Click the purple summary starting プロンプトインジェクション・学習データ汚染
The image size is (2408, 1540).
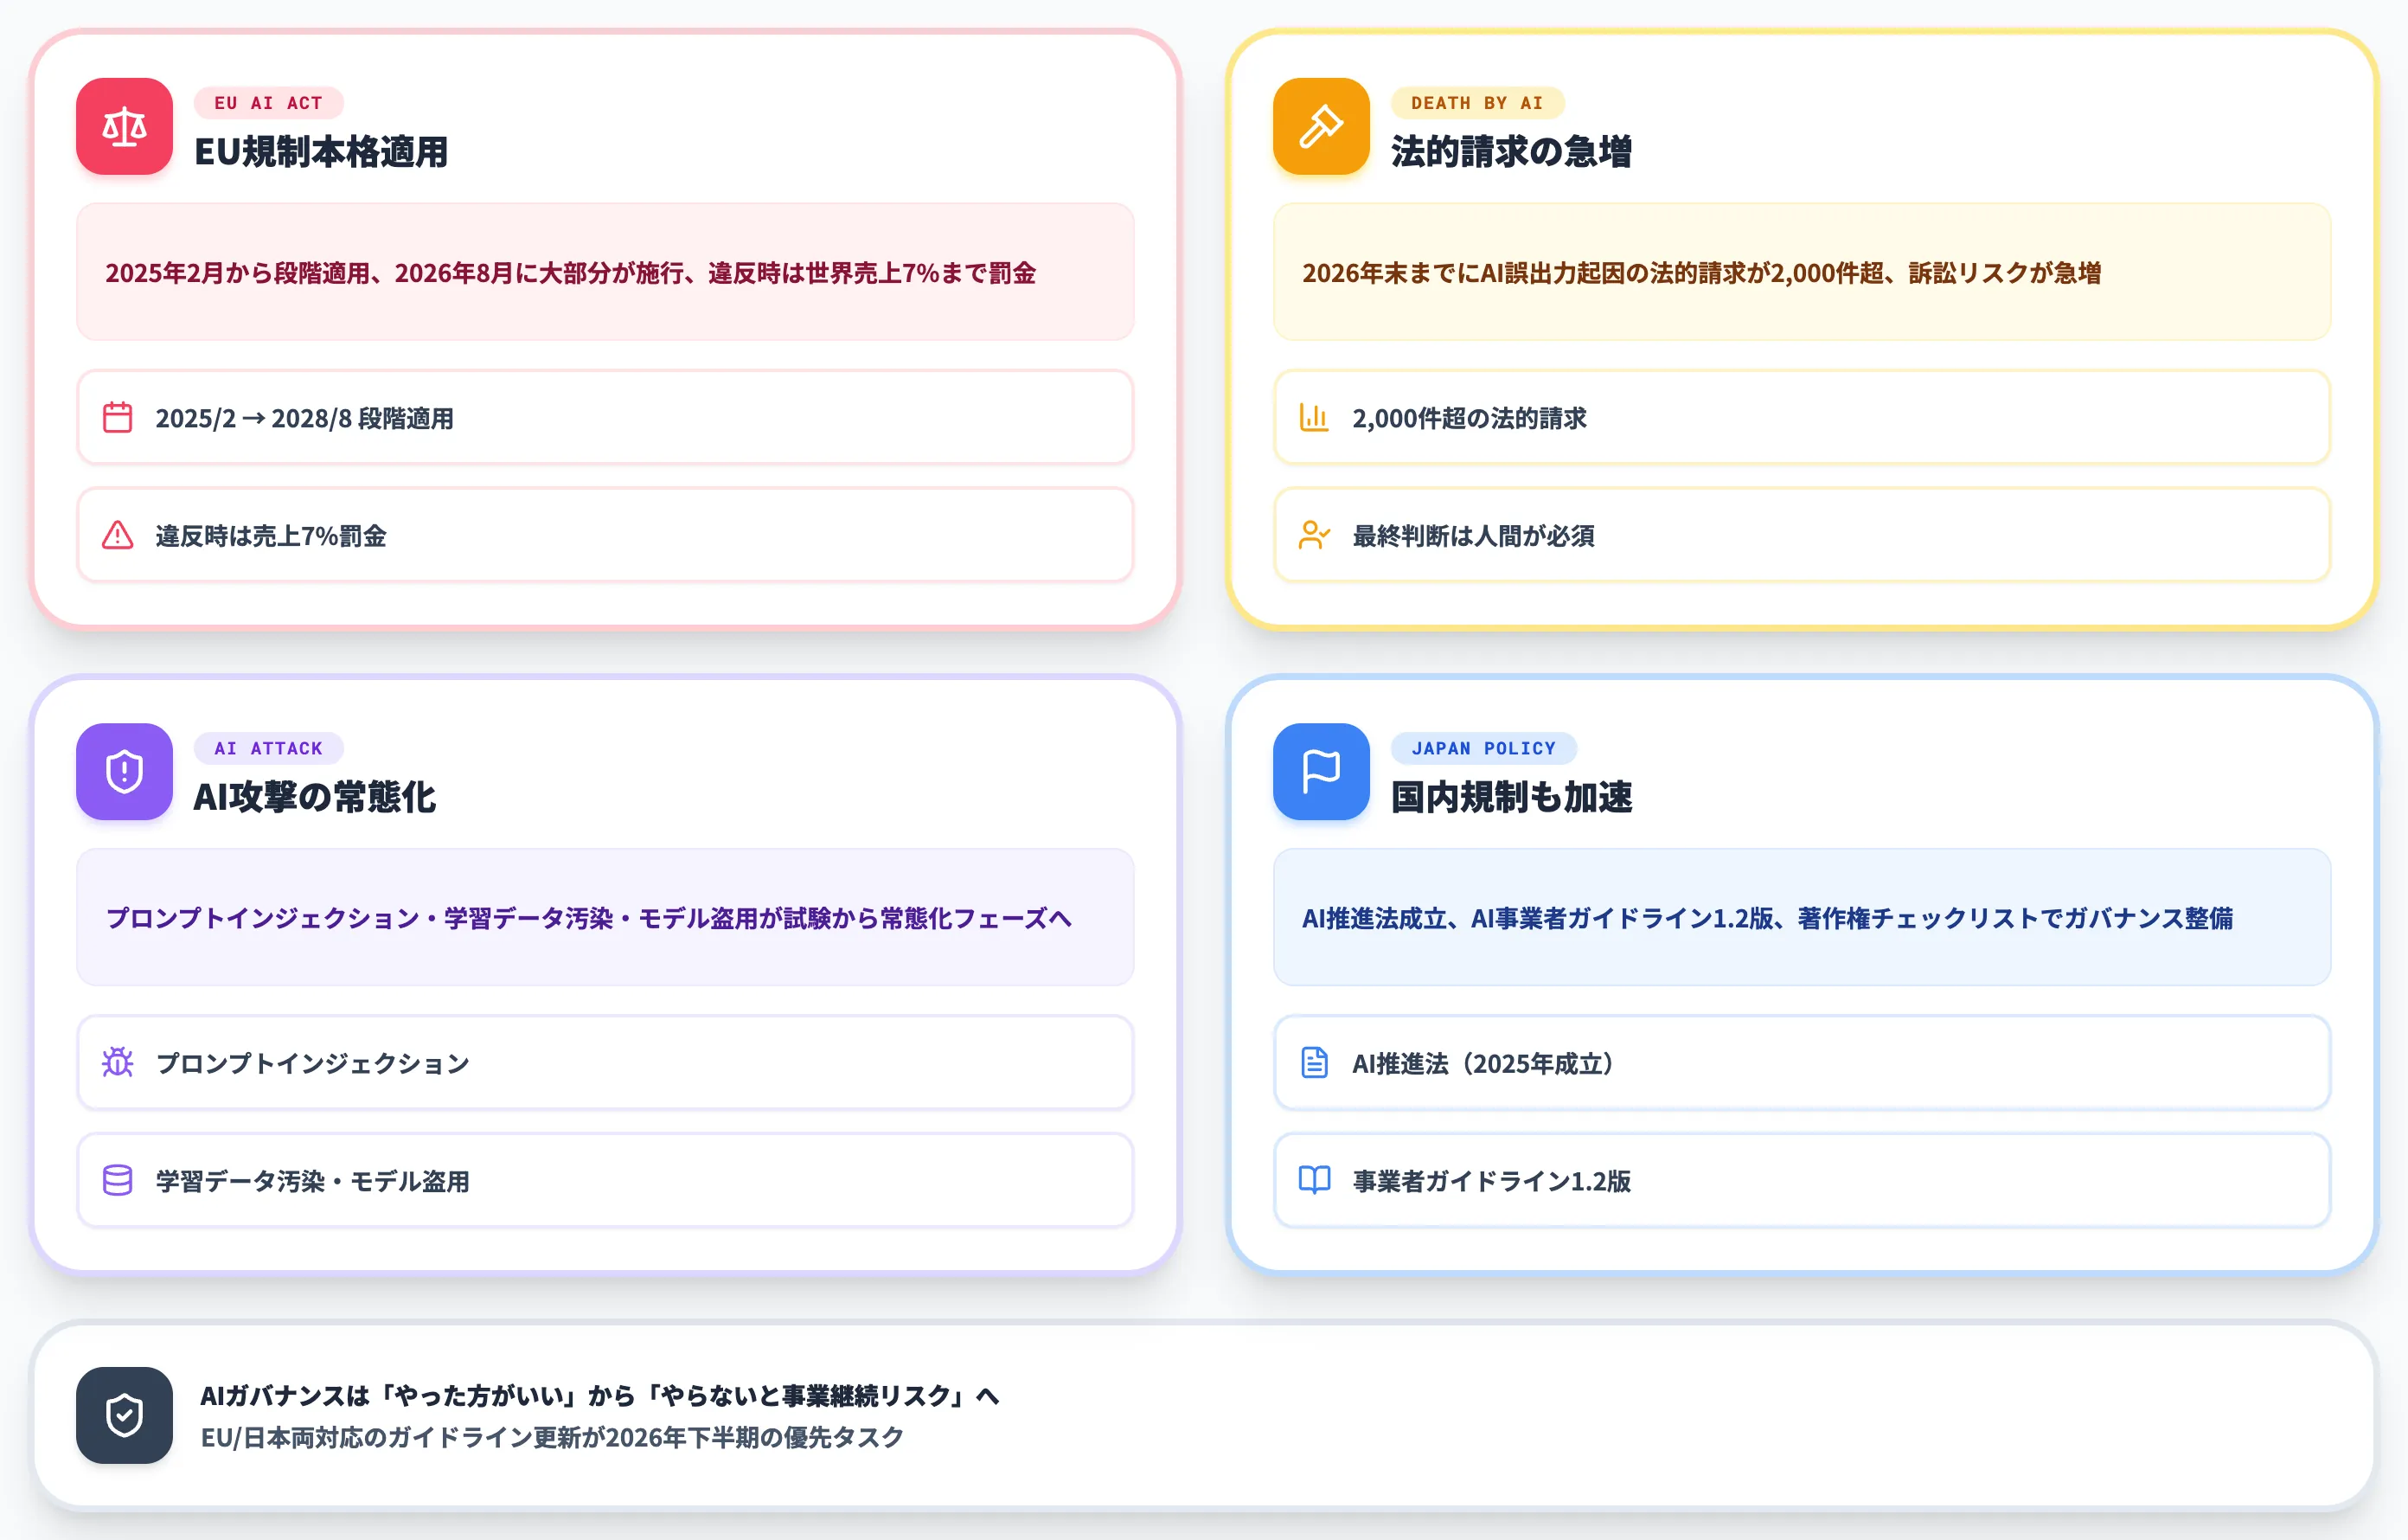(x=605, y=917)
